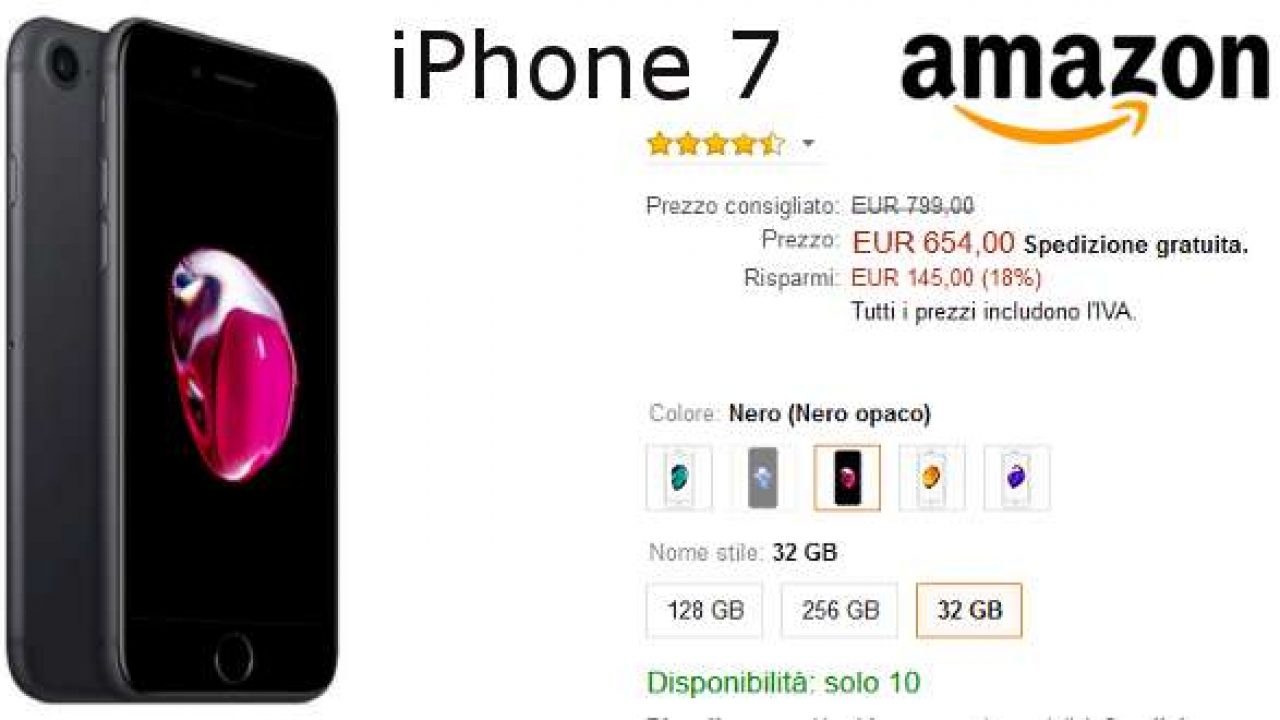Pick the purple wallpaper iPhone color swatch

[1017, 478]
